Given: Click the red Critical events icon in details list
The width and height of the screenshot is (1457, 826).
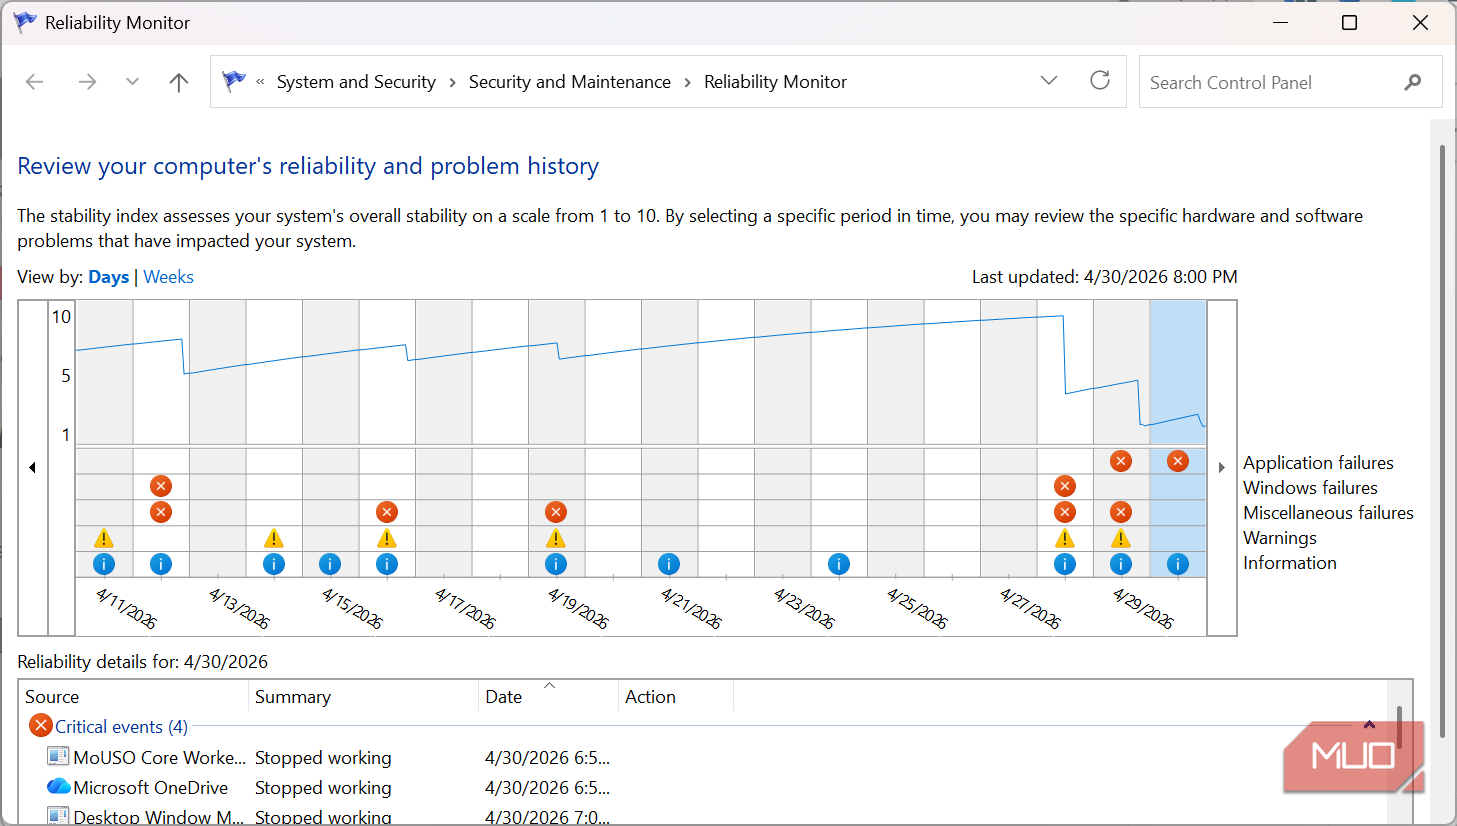Looking at the screenshot, I should tap(41, 725).
